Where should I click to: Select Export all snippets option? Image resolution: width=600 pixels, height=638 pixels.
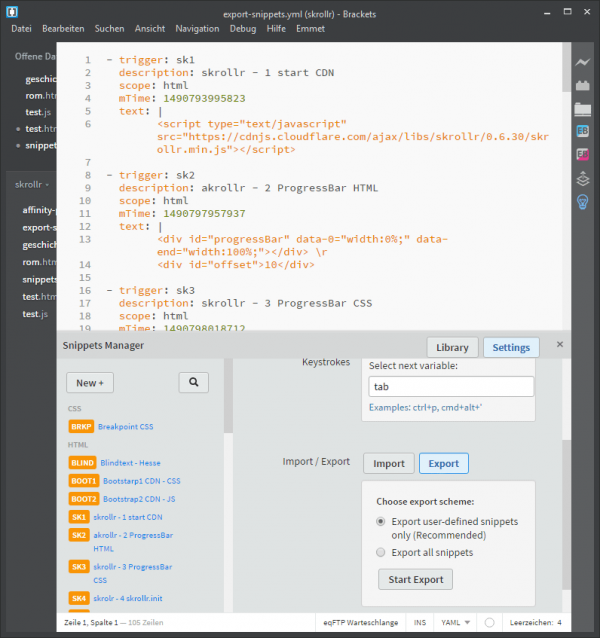pos(380,552)
